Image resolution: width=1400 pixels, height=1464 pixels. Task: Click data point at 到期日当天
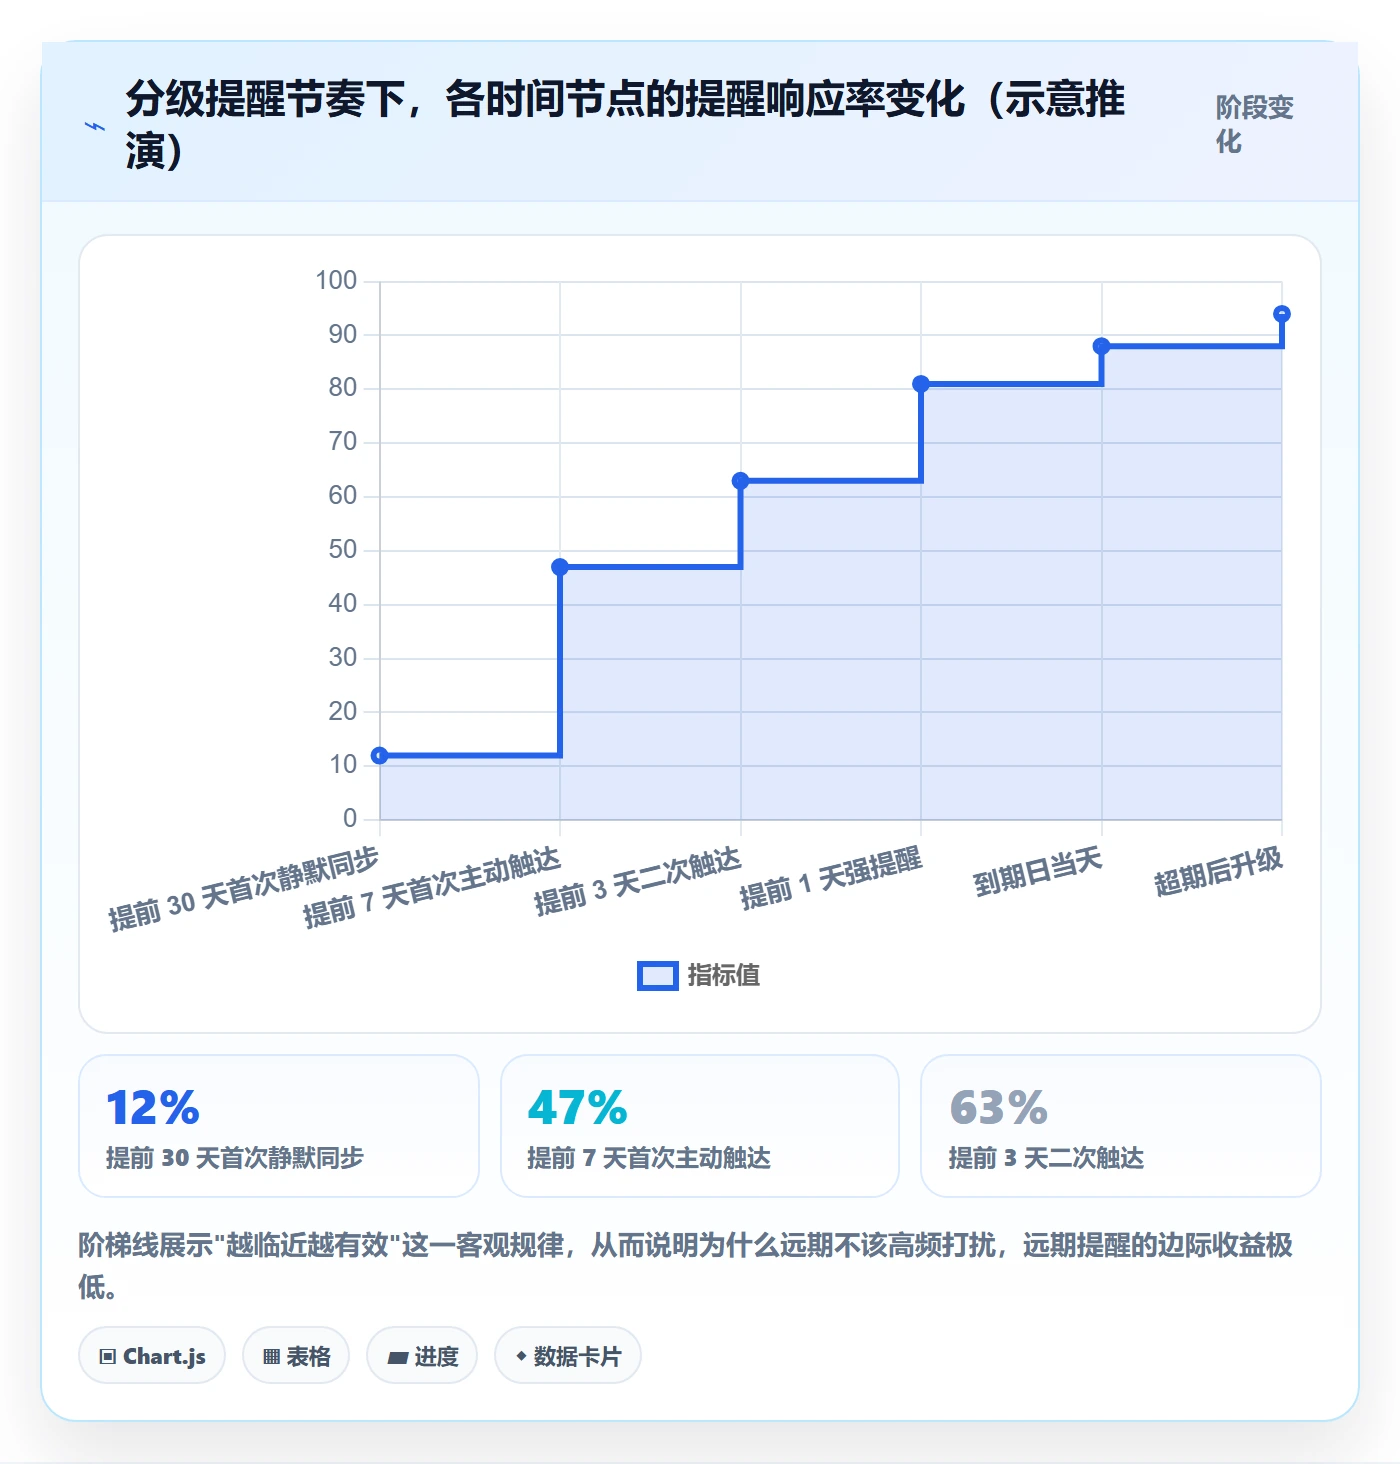(1102, 346)
